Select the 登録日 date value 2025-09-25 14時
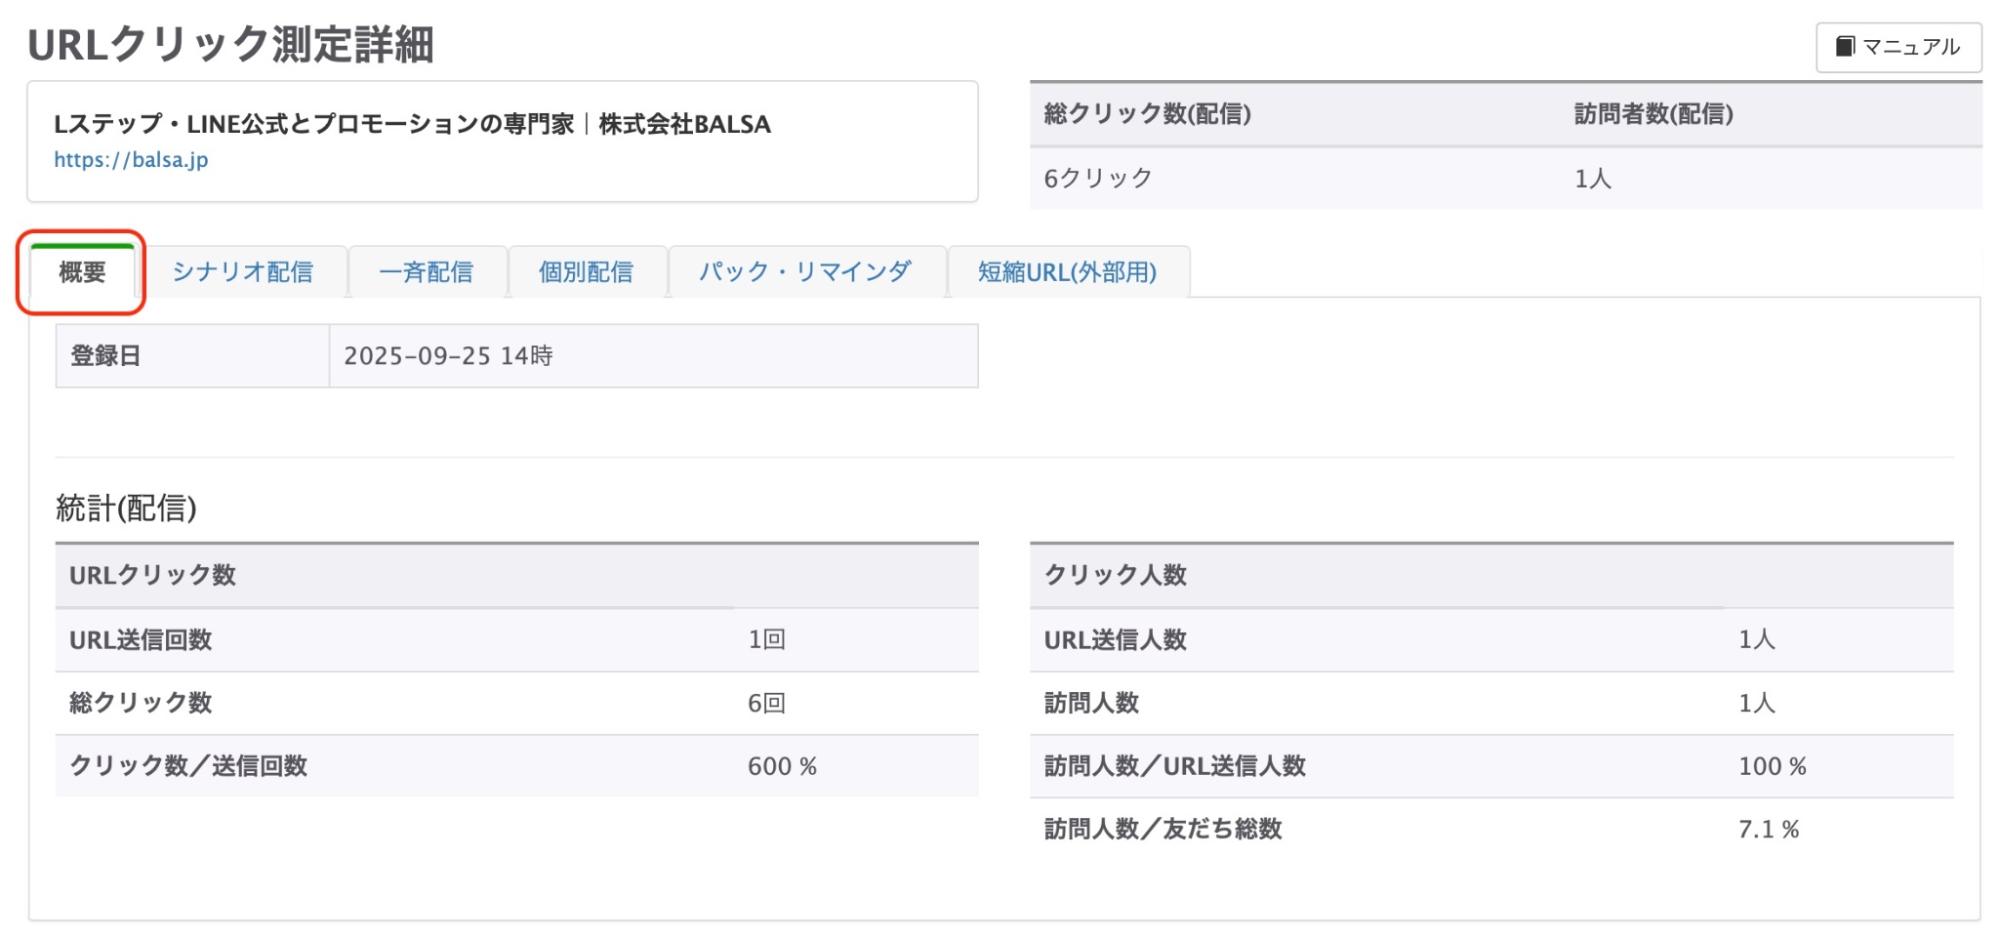The width and height of the screenshot is (1999, 944). [x=452, y=354]
